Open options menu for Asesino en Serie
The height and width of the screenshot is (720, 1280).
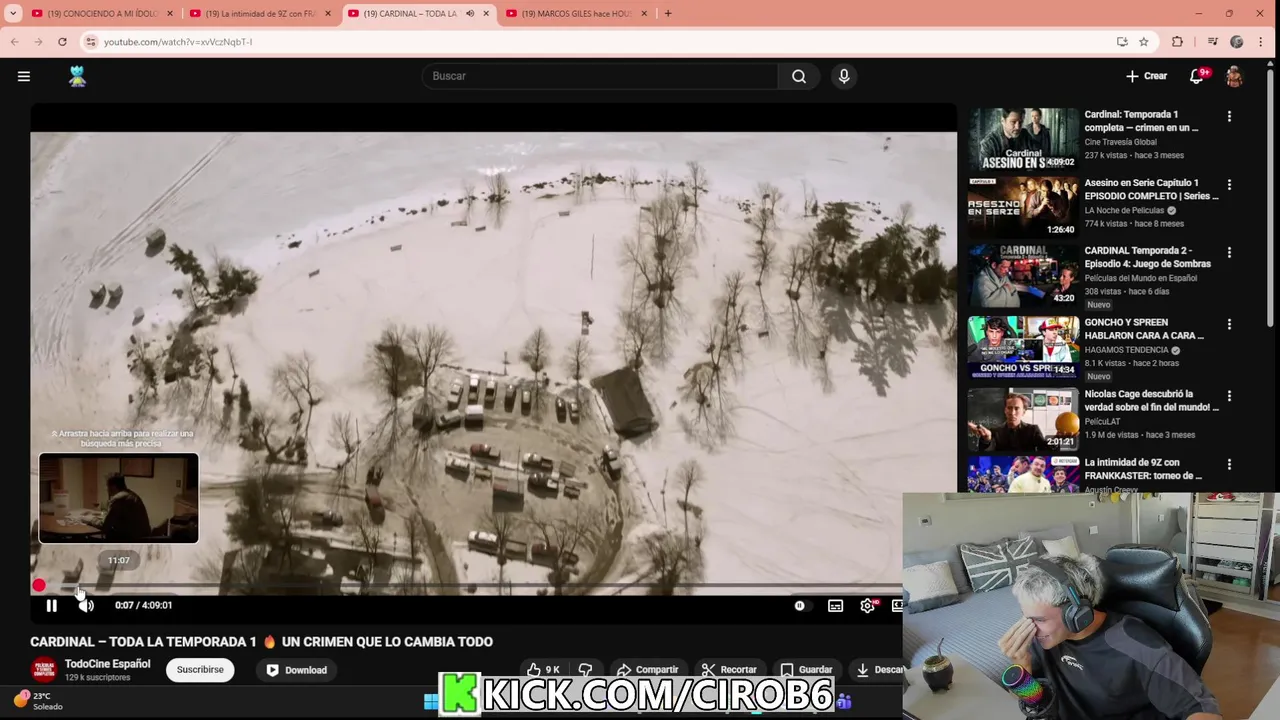pos(1229,185)
